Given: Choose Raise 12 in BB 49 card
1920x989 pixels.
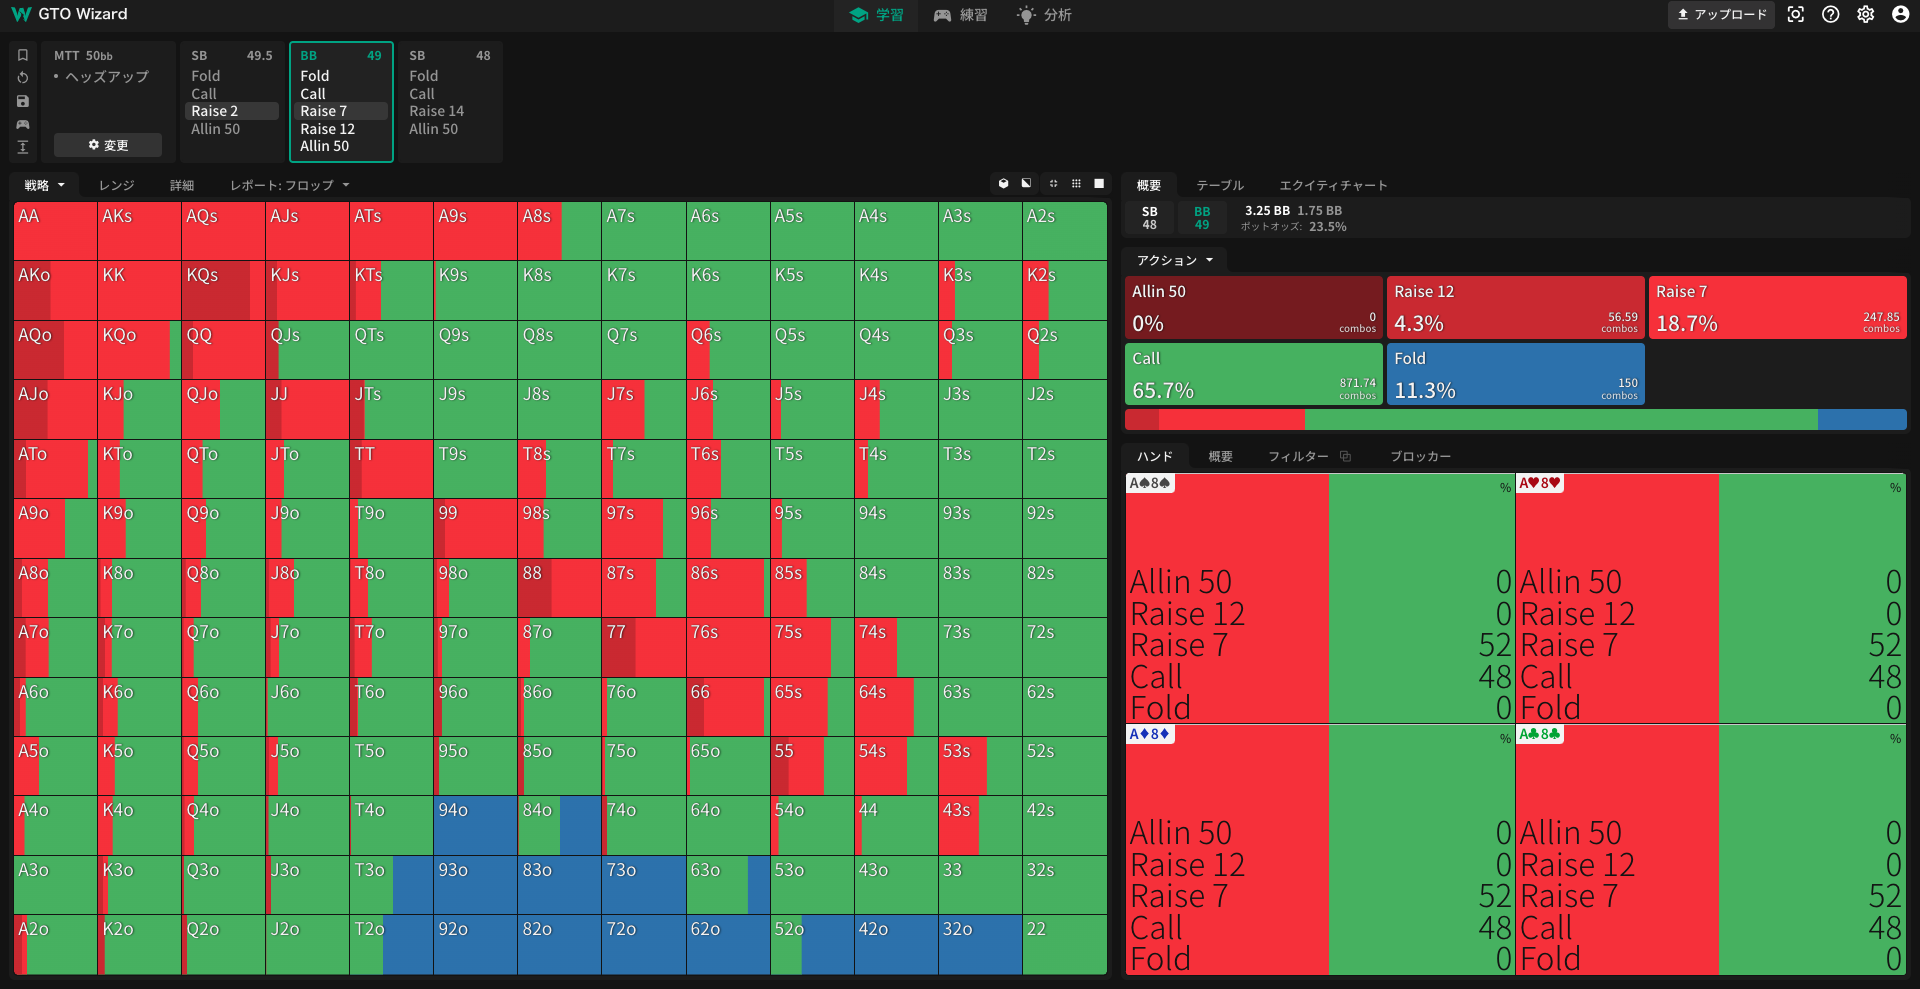Looking at the screenshot, I should click(342, 129).
